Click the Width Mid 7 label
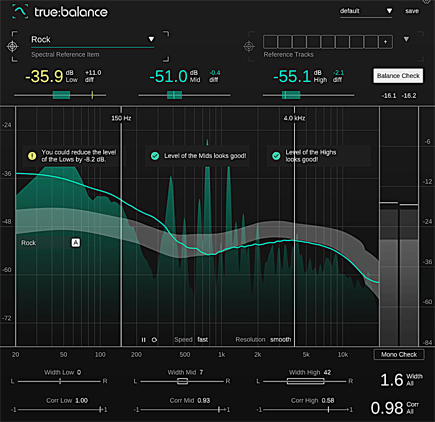This screenshot has width=435, height=422. click(x=185, y=372)
